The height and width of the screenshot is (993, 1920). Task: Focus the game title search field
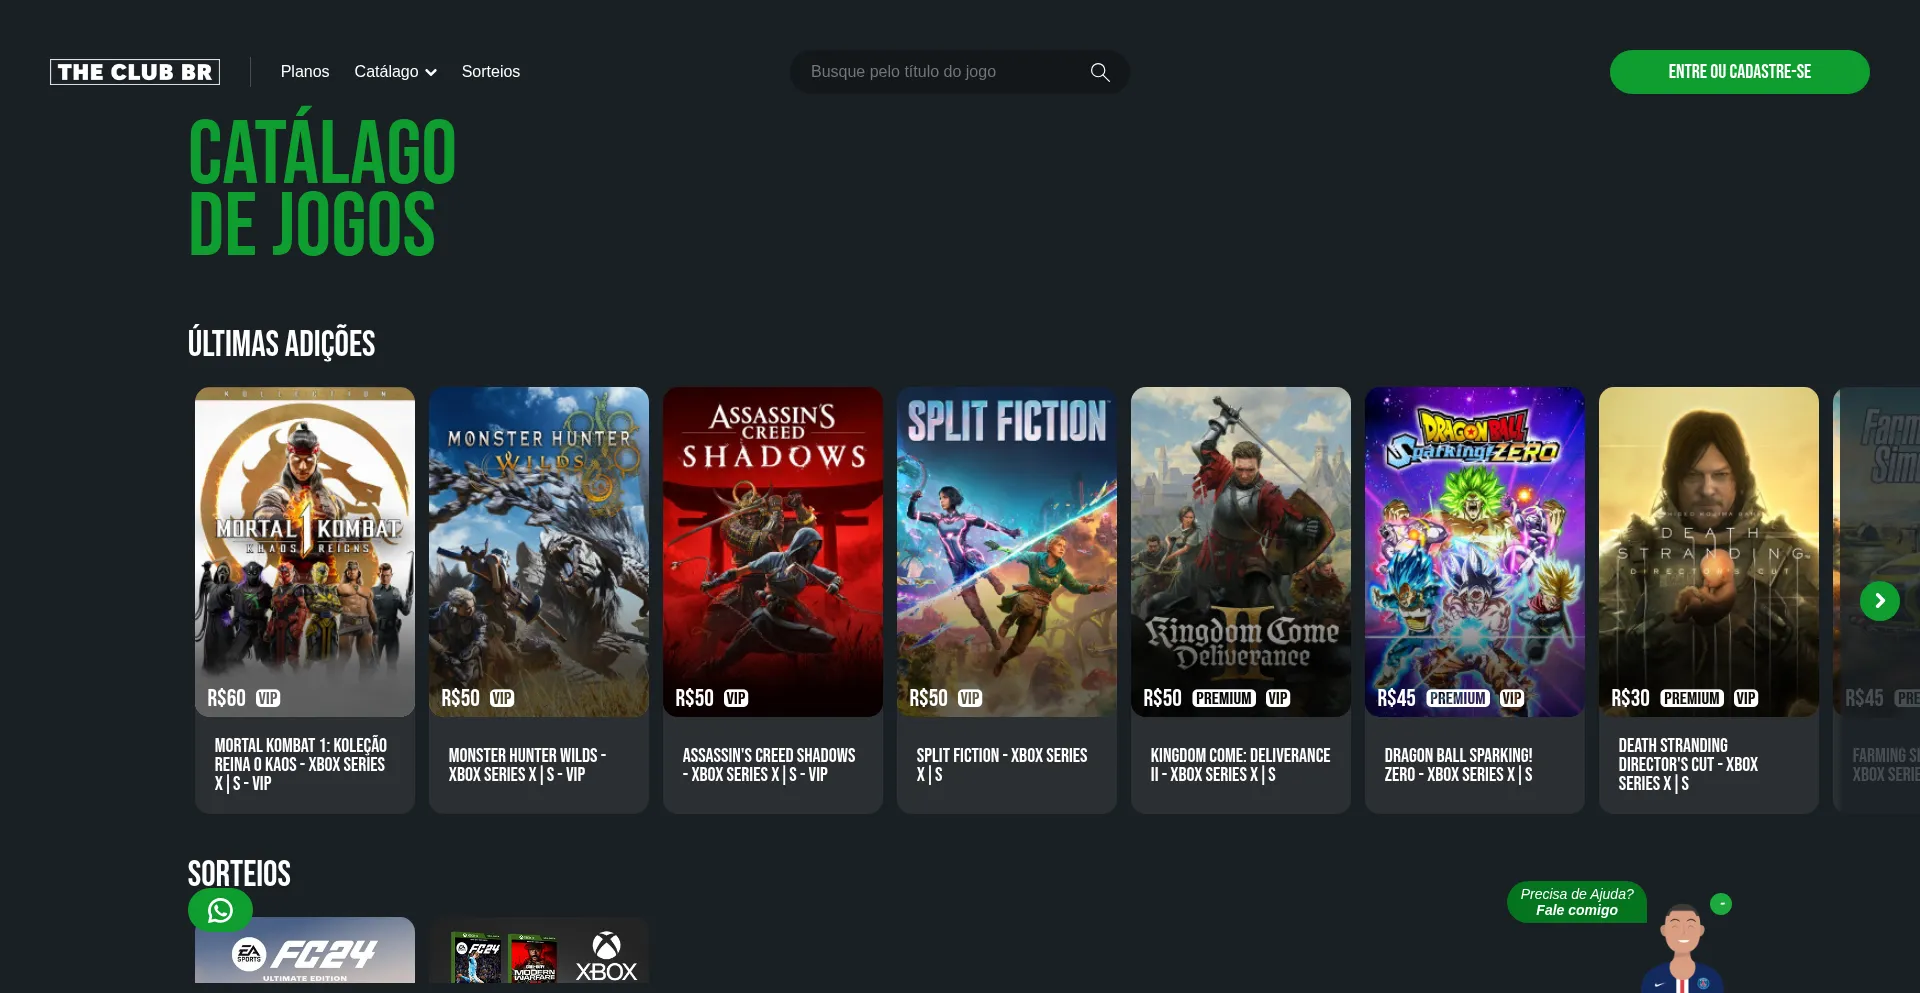point(940,72)
